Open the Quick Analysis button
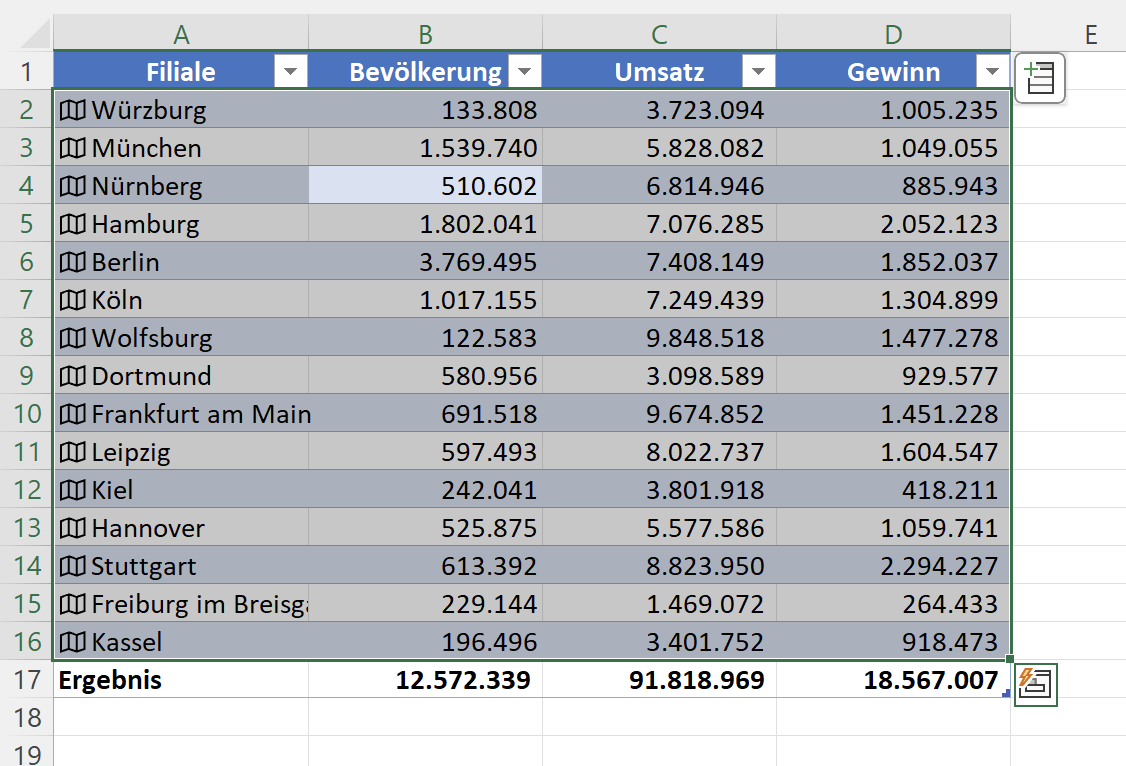This screenshot has height=766, width=1126. tap(1036, 684)
